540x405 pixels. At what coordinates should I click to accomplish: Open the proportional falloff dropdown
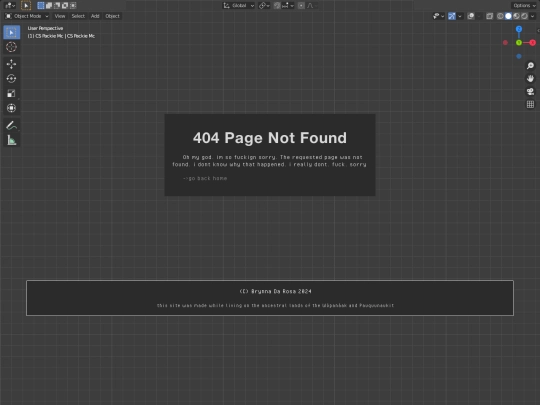point(312,6)
